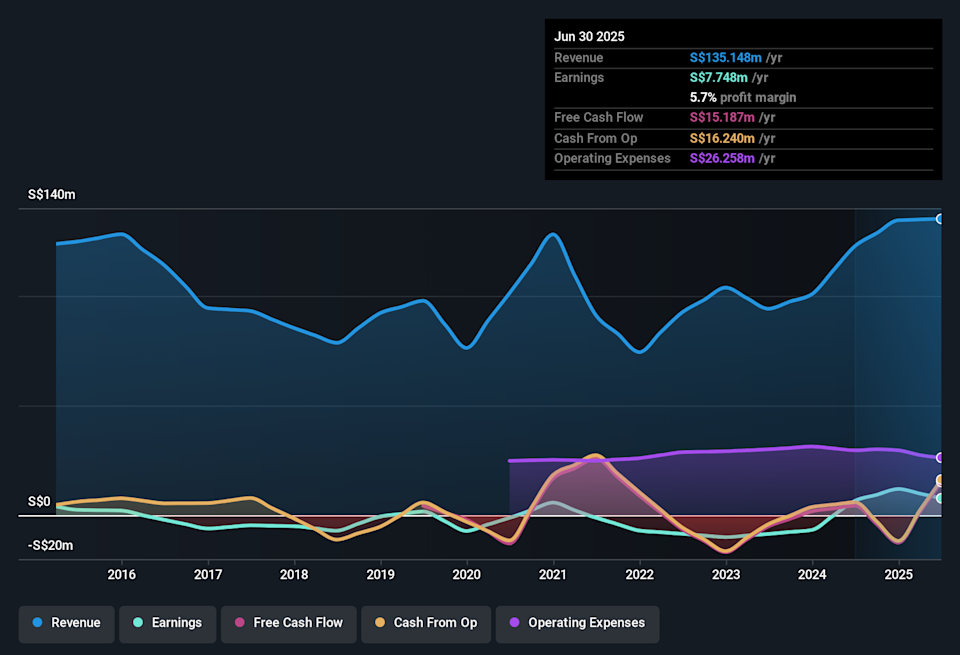Image resolution: width=960 pixels, height=655 pixels.
Task: Click the purple operating expenses endpoint marker
Action: [x=939, y=458]
